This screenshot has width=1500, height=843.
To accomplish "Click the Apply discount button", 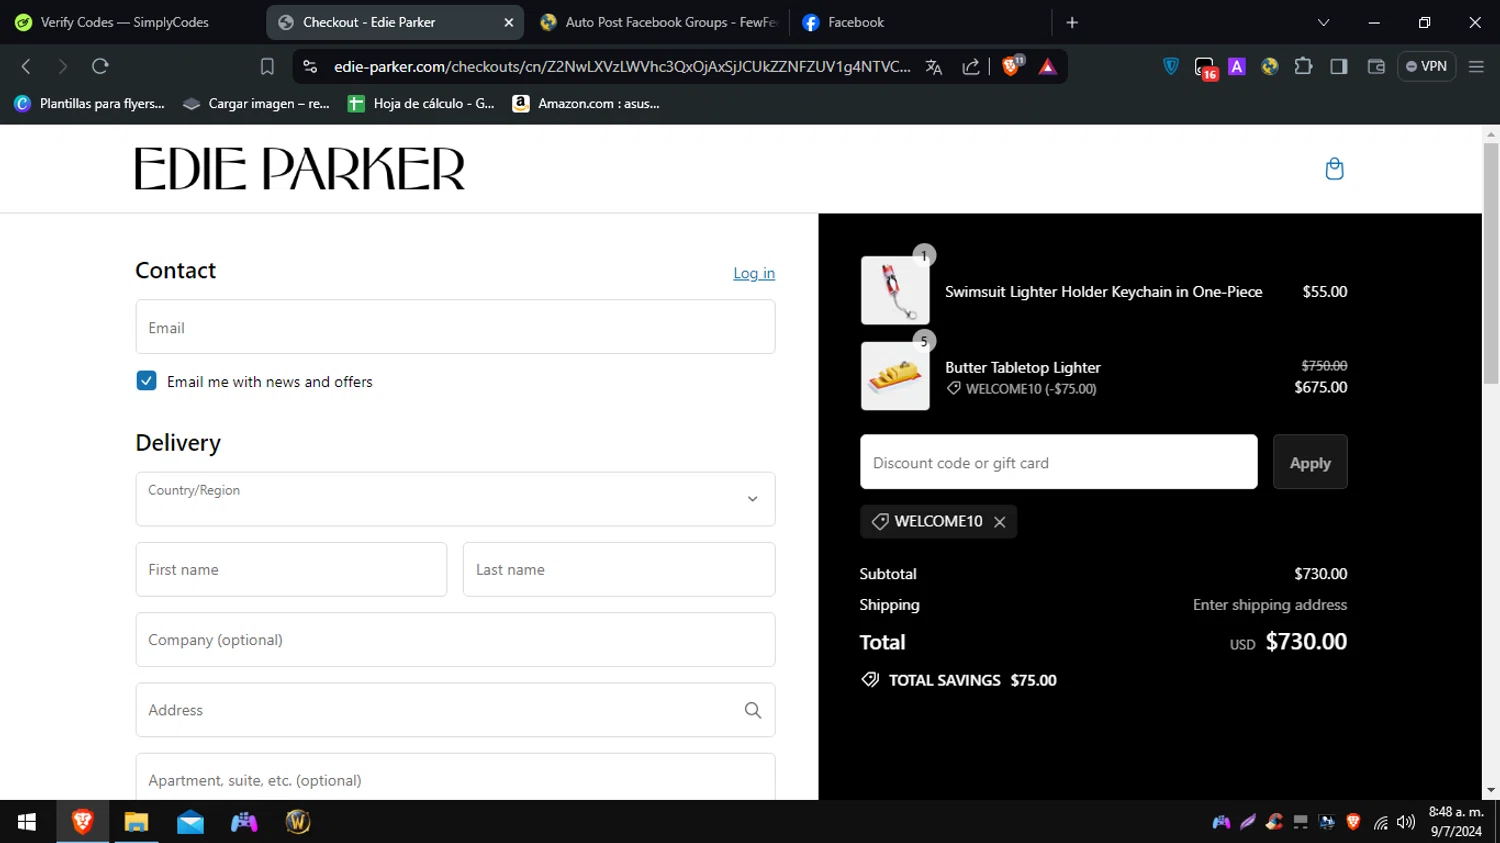I will [x=1310, y=462].
